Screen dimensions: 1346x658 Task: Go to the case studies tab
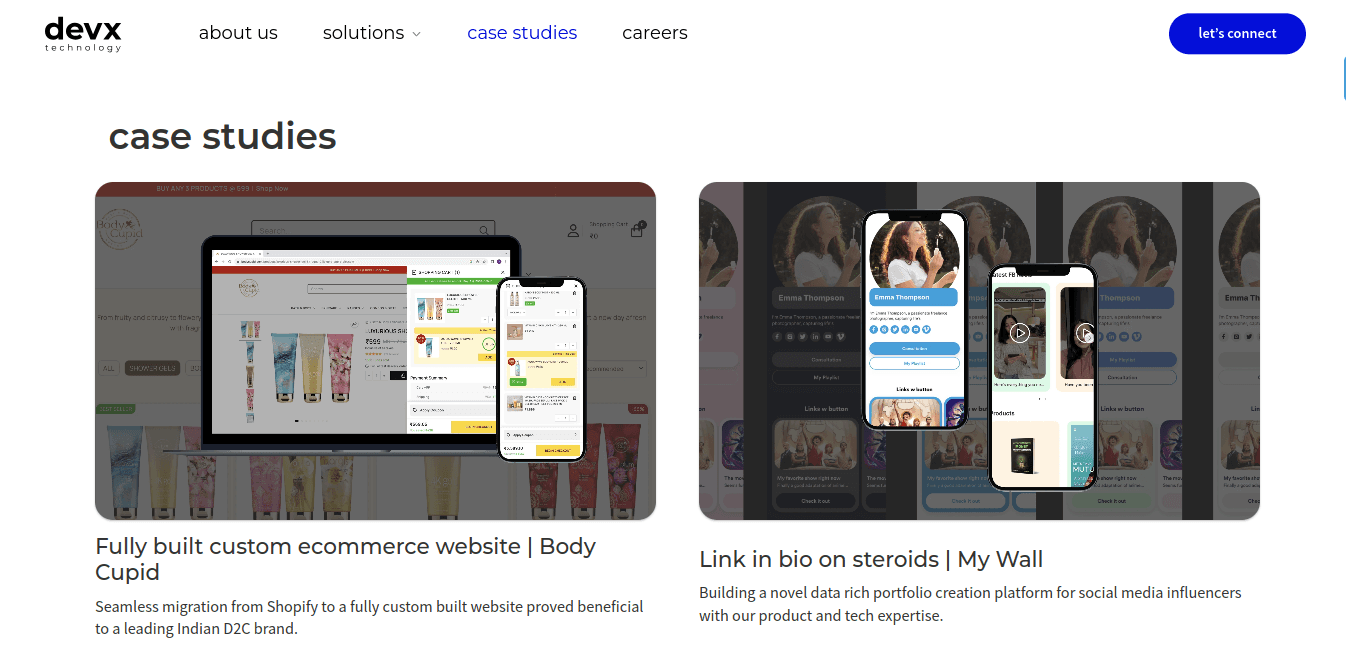coord(522,33)
